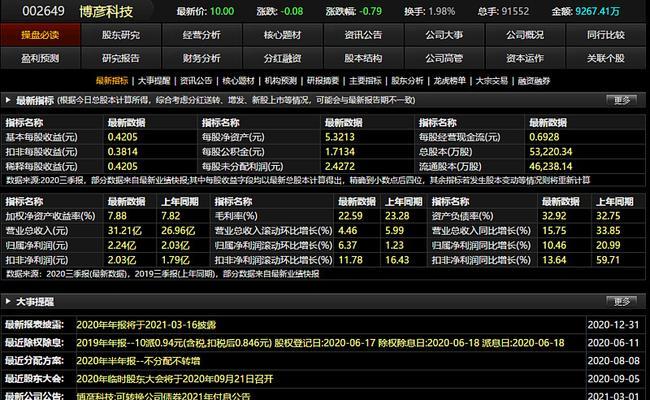Open 资本运作 tab
Image resolution: width=650 pixels, height=400 pixels.
pyautogui.click(x=525, y=58)
